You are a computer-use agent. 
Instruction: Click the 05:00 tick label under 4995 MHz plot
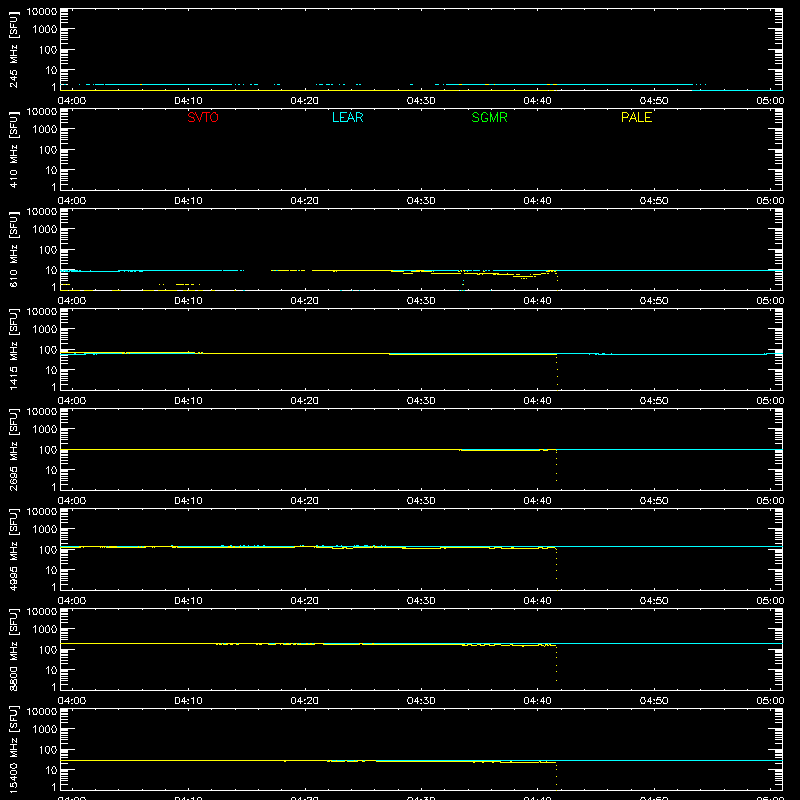770,601
